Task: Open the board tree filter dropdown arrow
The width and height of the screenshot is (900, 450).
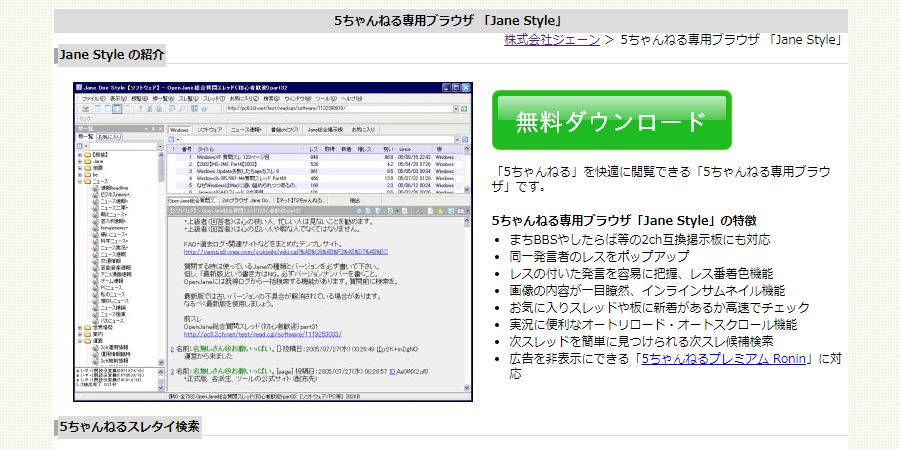Action: coord(160,146)
